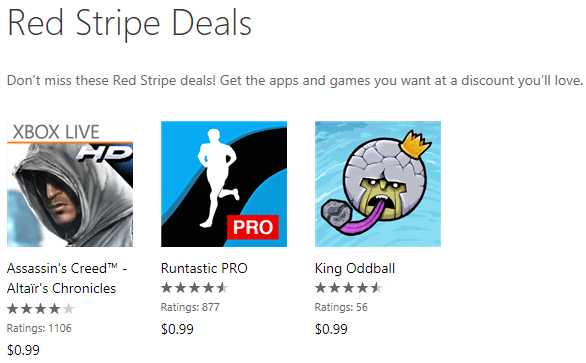This screenshot has height=363, width=586.
Task: Click the Ratings: 56 text
Action: (x=341, y=307)
